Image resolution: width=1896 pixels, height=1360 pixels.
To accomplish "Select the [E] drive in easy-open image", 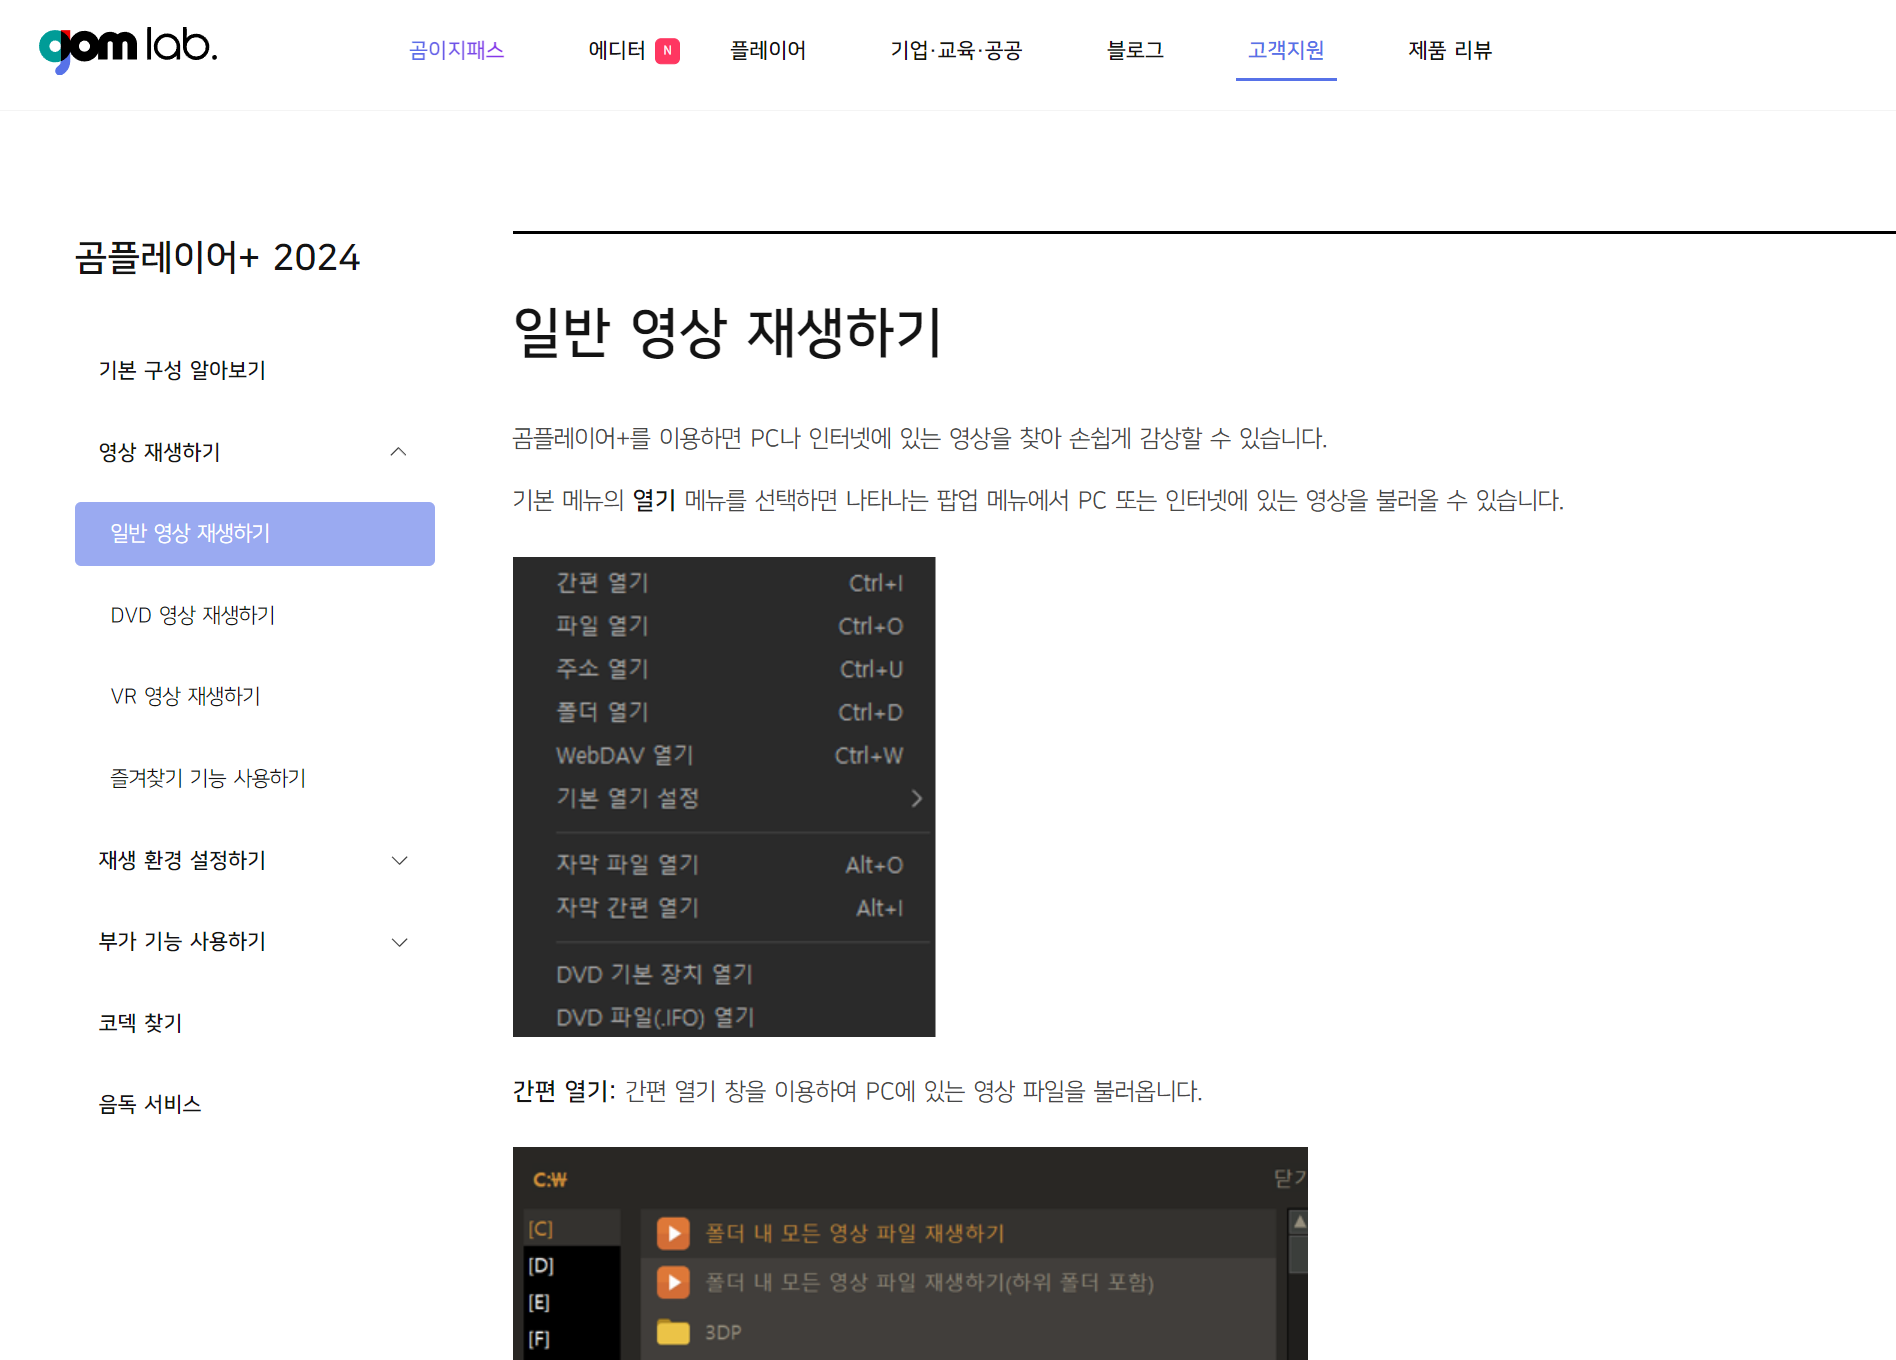I will pyautogui.click(x=572, y=1303).
